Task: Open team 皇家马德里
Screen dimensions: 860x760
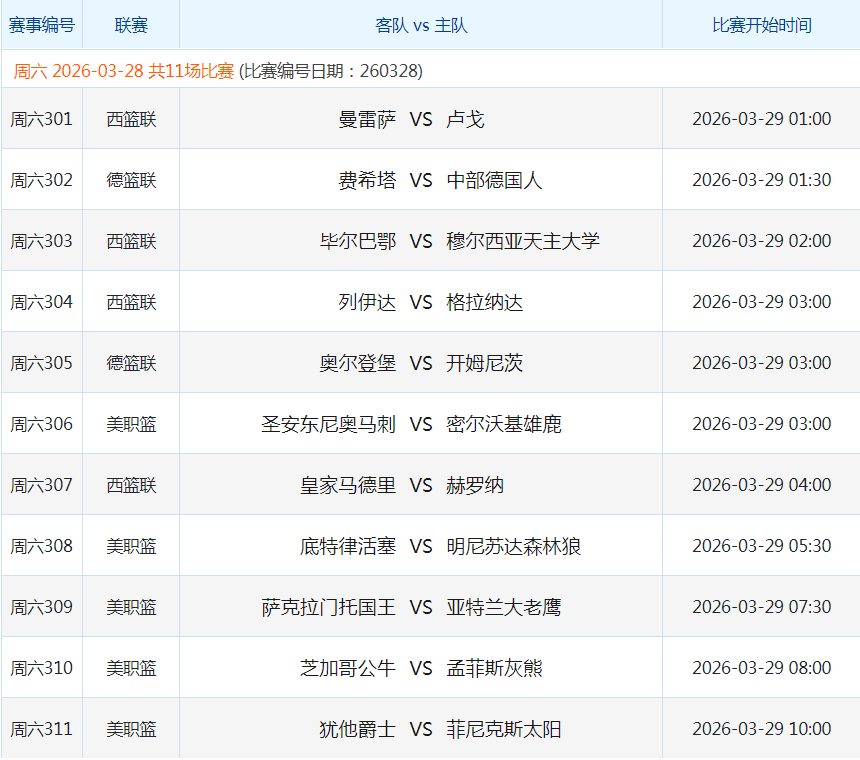Action: 348,485
